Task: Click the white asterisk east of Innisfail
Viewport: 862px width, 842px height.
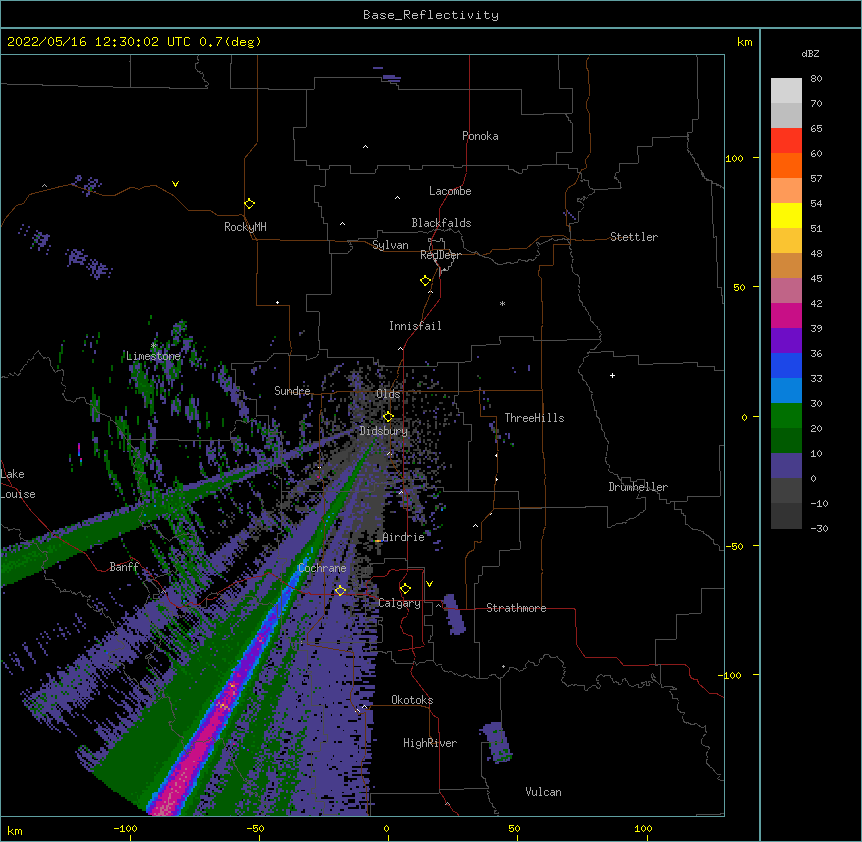Action: 502,303
